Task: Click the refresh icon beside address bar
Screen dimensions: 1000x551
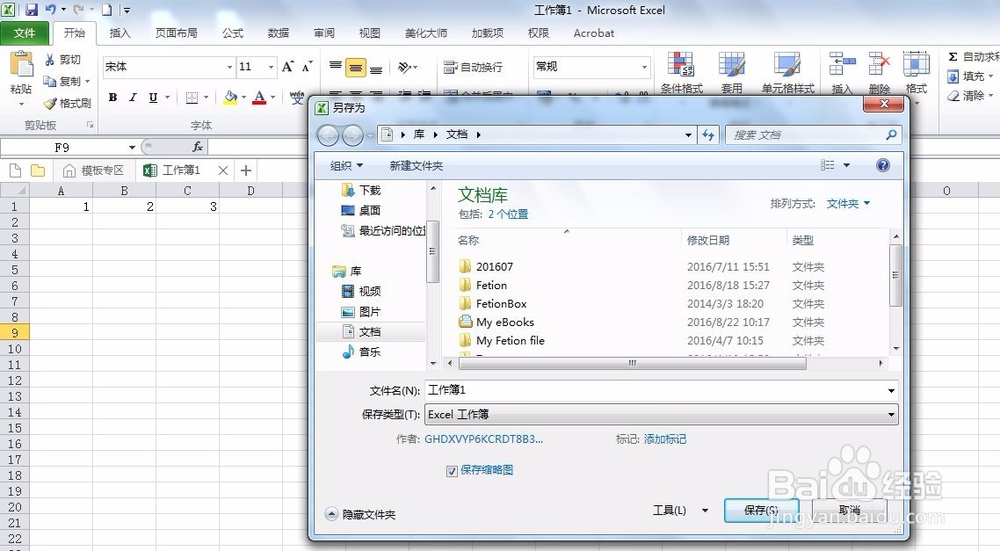Action: [708, 135]
